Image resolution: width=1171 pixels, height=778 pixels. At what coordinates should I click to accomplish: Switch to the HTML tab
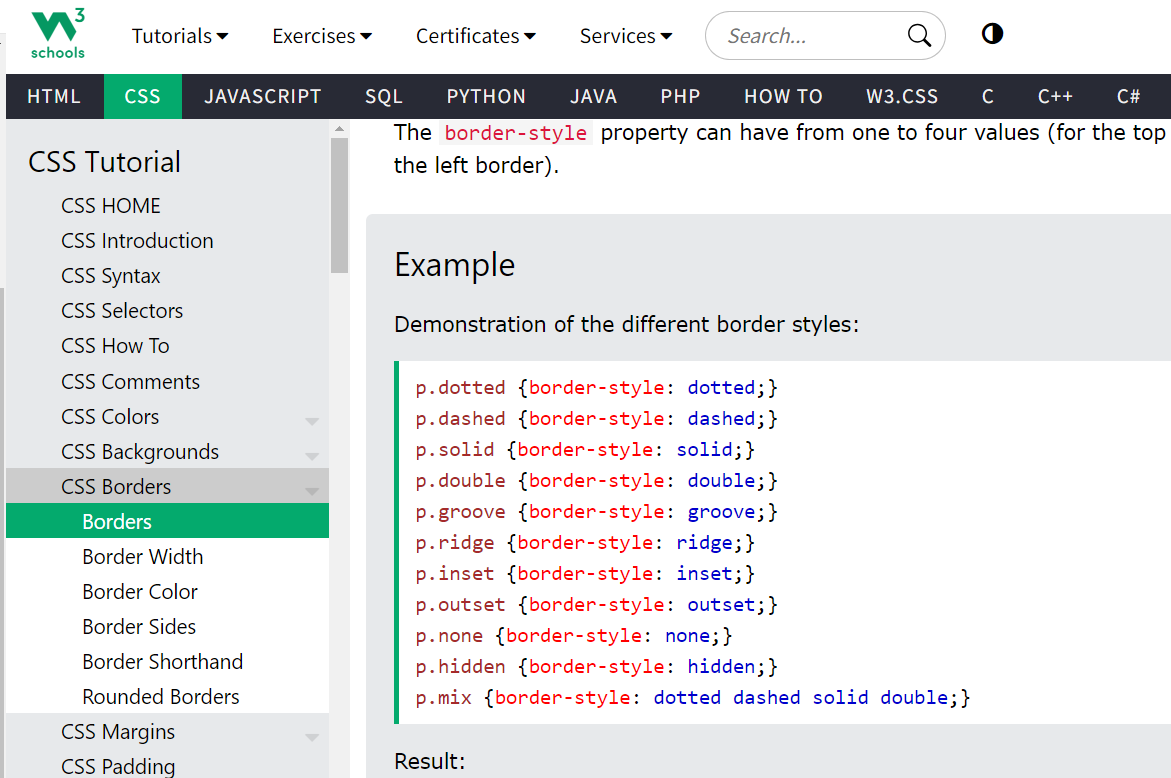pyautogui.click(x=54, y=96)
